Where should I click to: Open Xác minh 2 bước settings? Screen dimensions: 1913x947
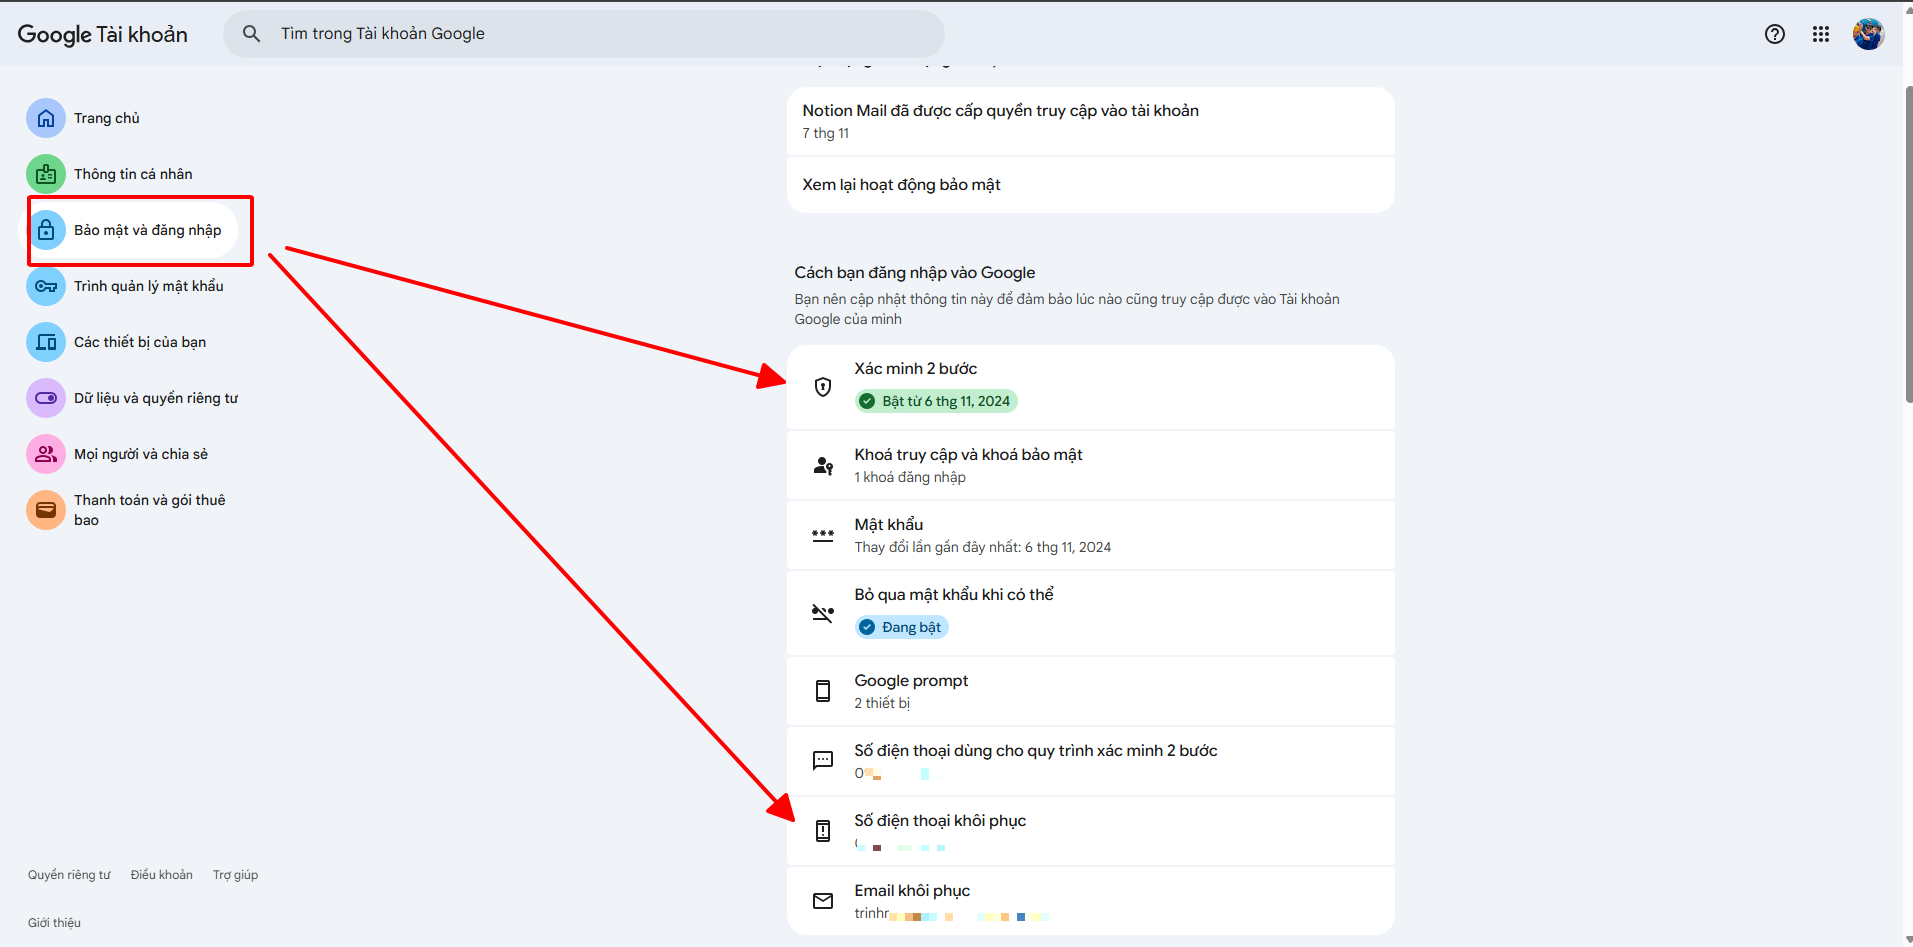tap(1090, 386)
